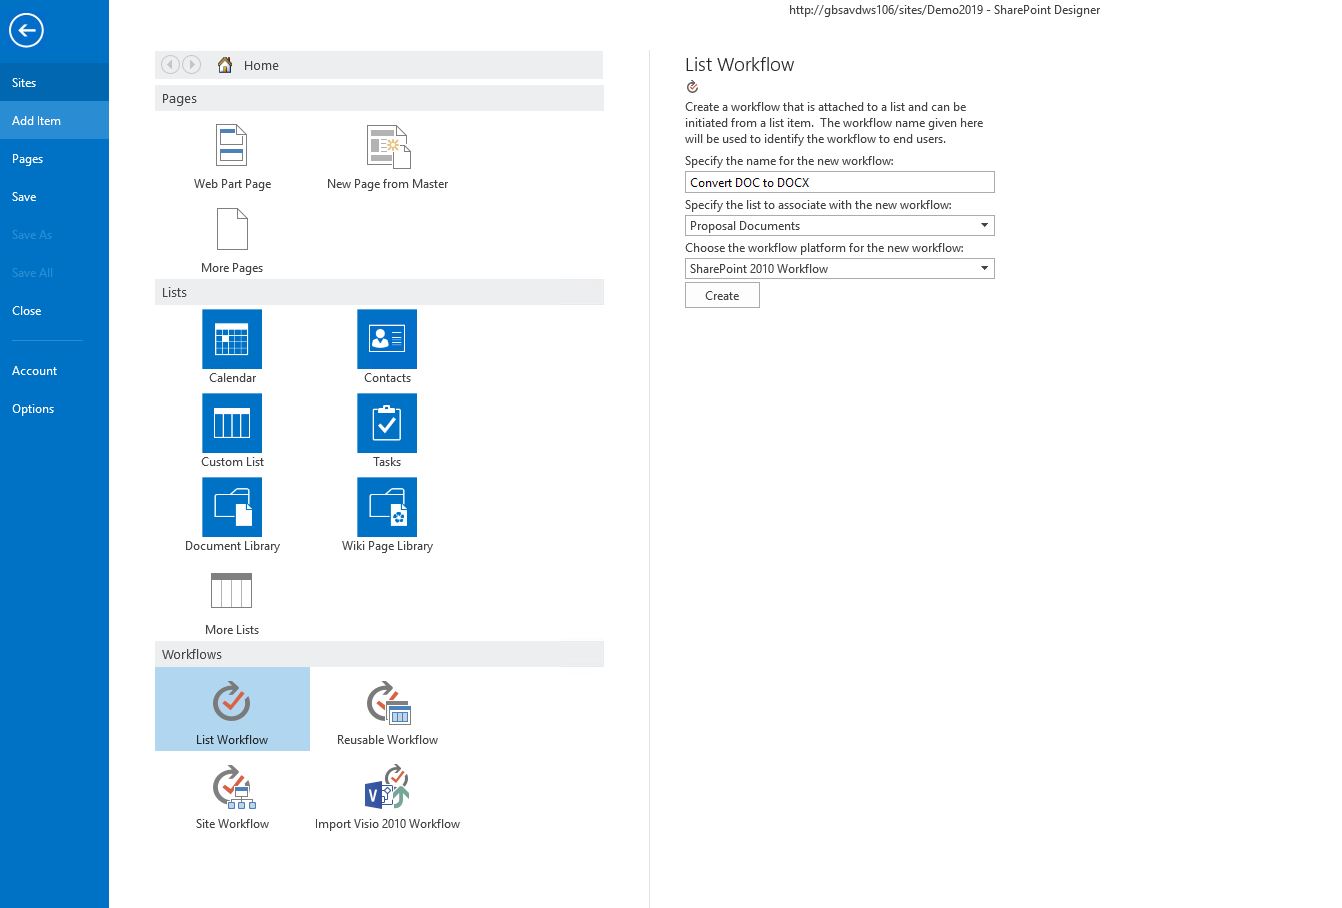Select Reusable Workflow icon
The width and height of the screenshot is (1342, 908).
[388, 704]
